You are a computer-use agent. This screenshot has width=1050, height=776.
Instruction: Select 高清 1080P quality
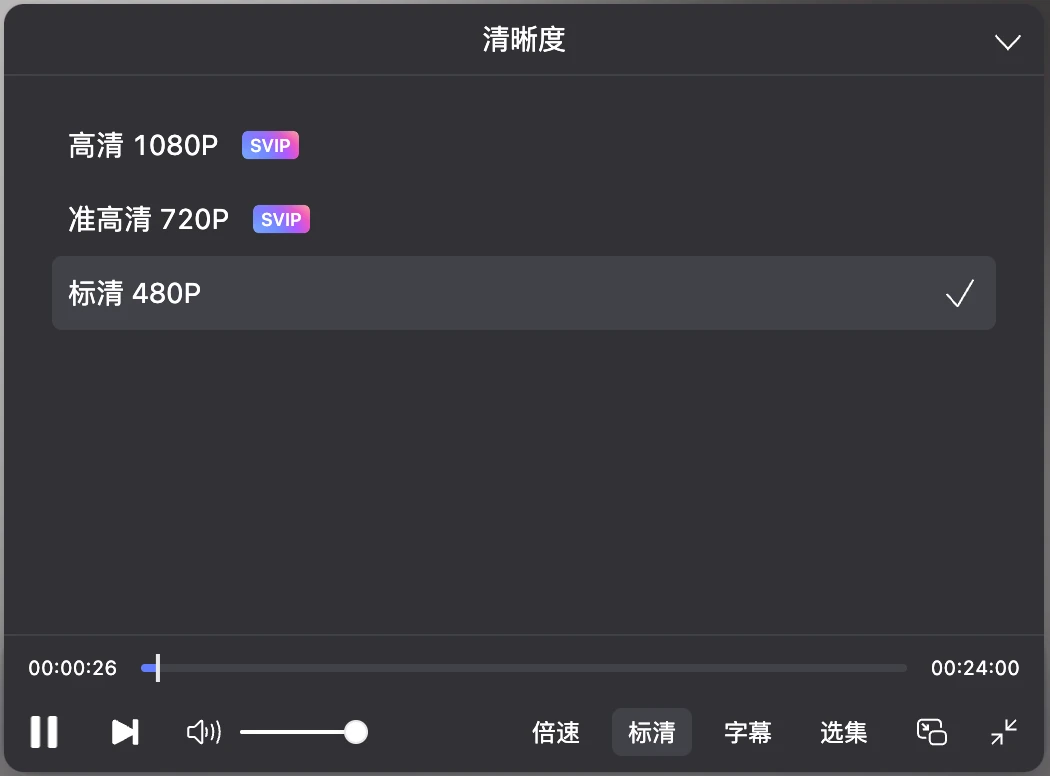(x=143, y=146)
